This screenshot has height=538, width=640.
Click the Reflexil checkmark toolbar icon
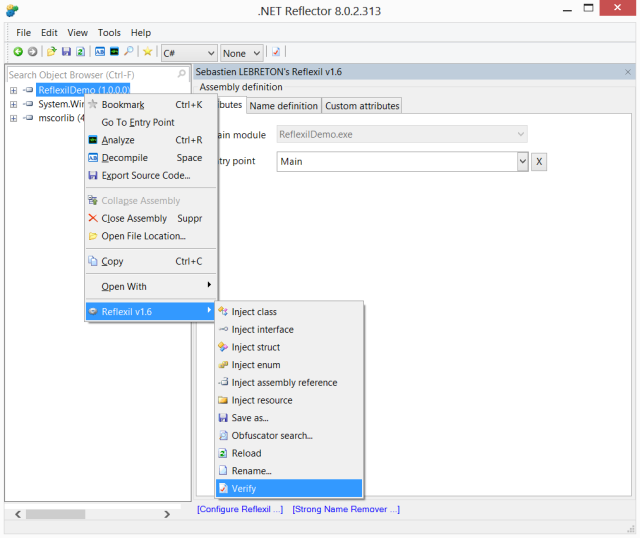276,52
